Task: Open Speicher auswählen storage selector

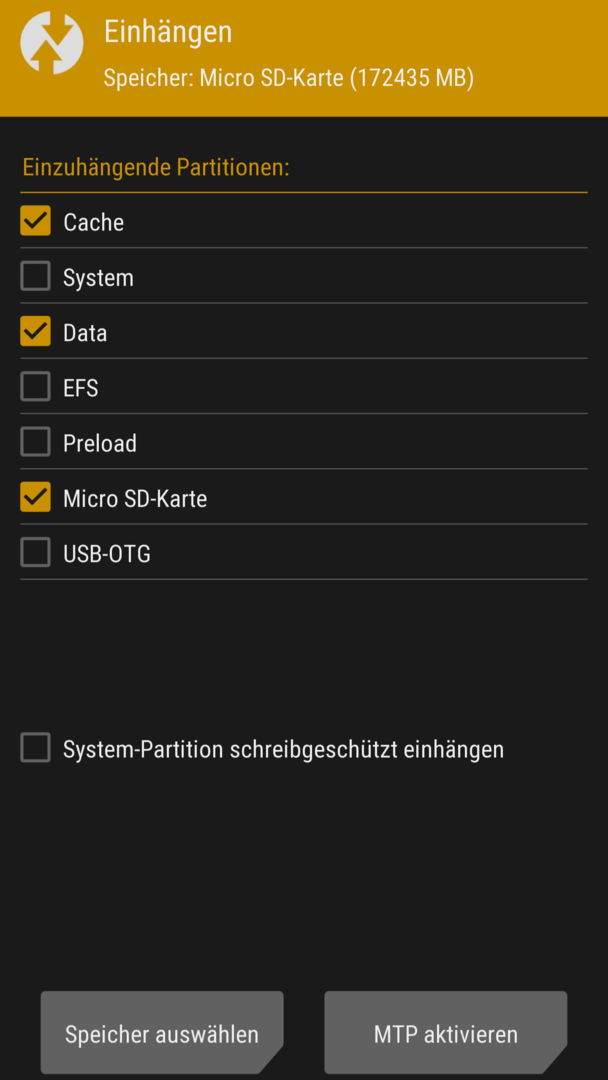Action: click(162, 1032)
